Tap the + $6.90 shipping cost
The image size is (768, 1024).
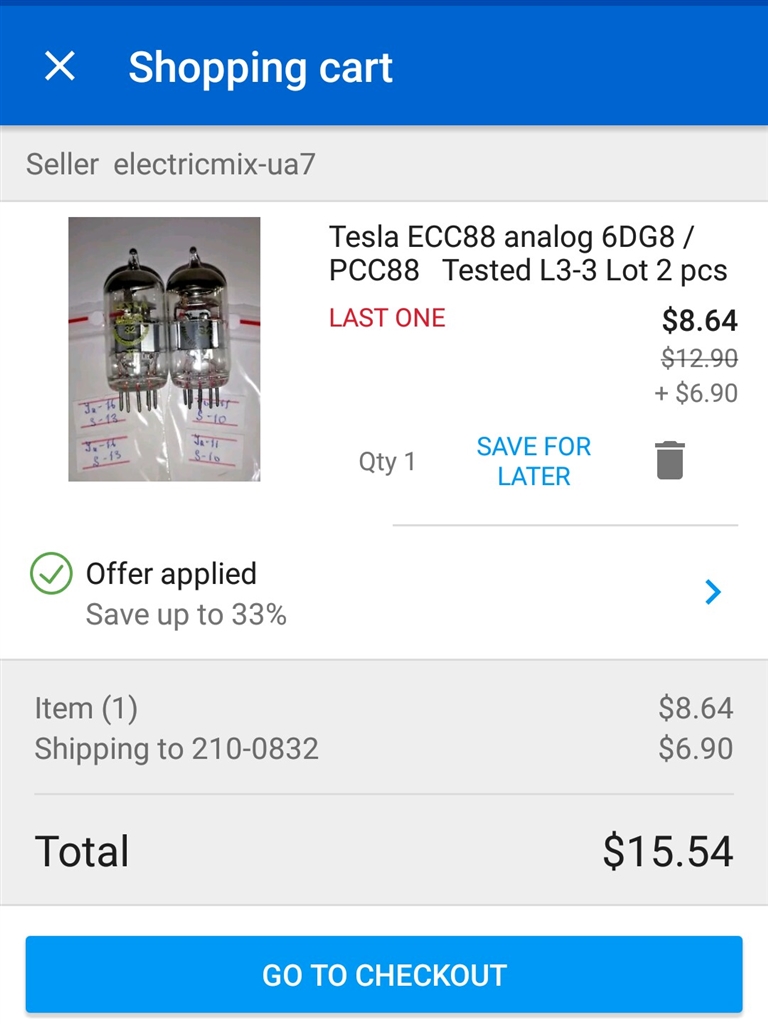click(695, 393)
